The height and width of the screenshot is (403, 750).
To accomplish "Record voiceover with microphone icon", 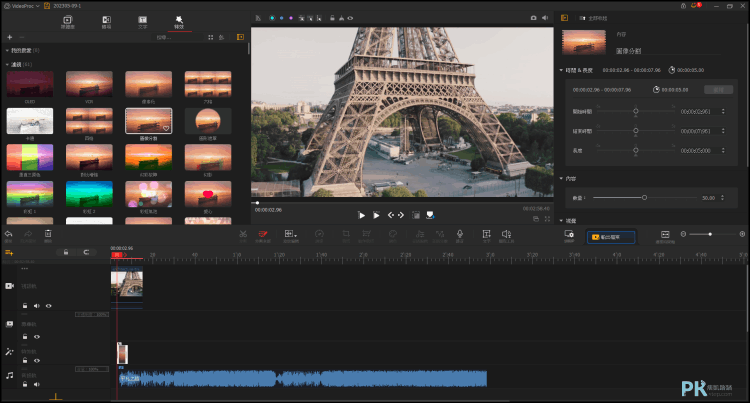I will [x=460, y=234].
